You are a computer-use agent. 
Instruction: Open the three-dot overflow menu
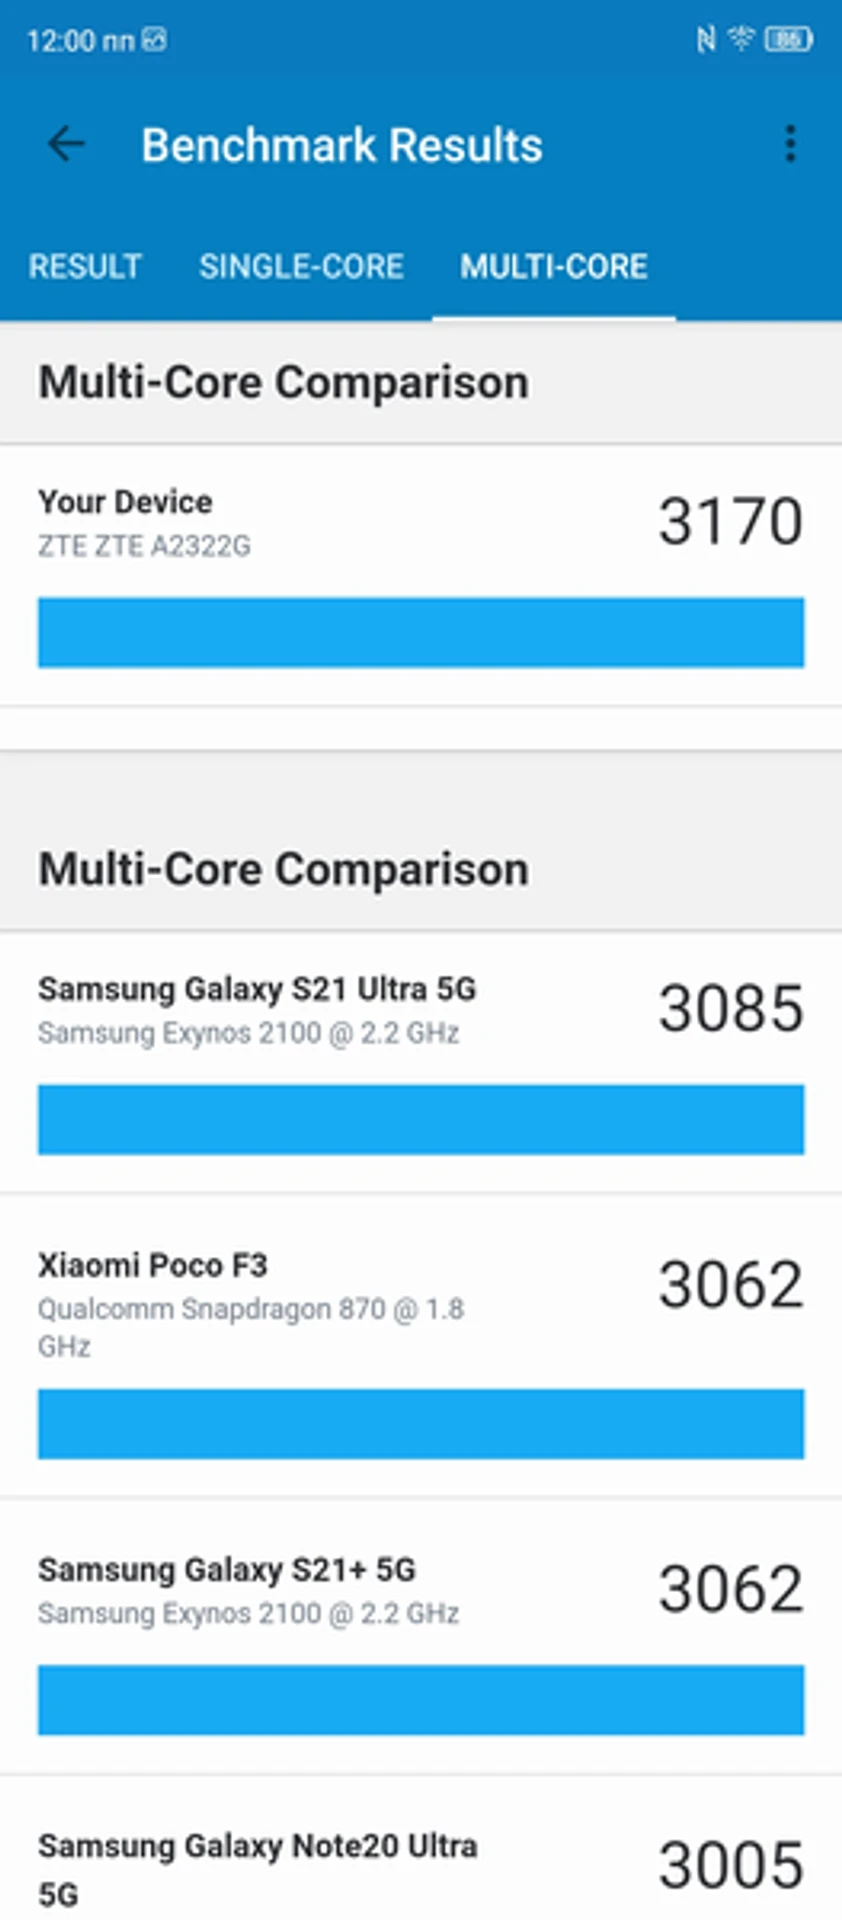[x=790, y=145]
